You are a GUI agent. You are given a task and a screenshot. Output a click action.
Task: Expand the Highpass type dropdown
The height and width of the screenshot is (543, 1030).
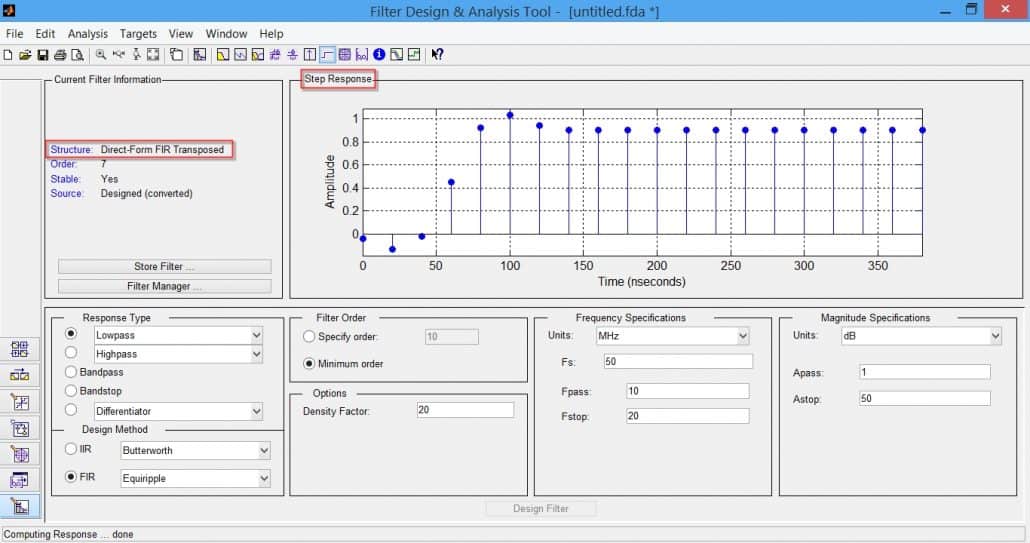tap(256, 354)
